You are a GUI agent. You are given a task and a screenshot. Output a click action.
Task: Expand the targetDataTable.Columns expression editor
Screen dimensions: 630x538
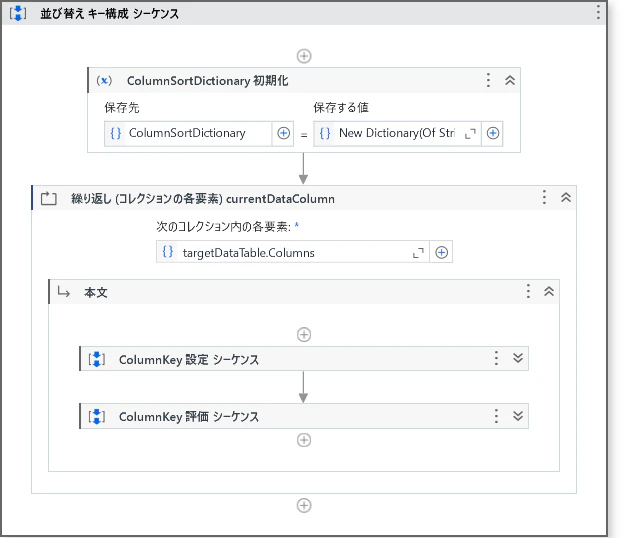coord(418,253)
